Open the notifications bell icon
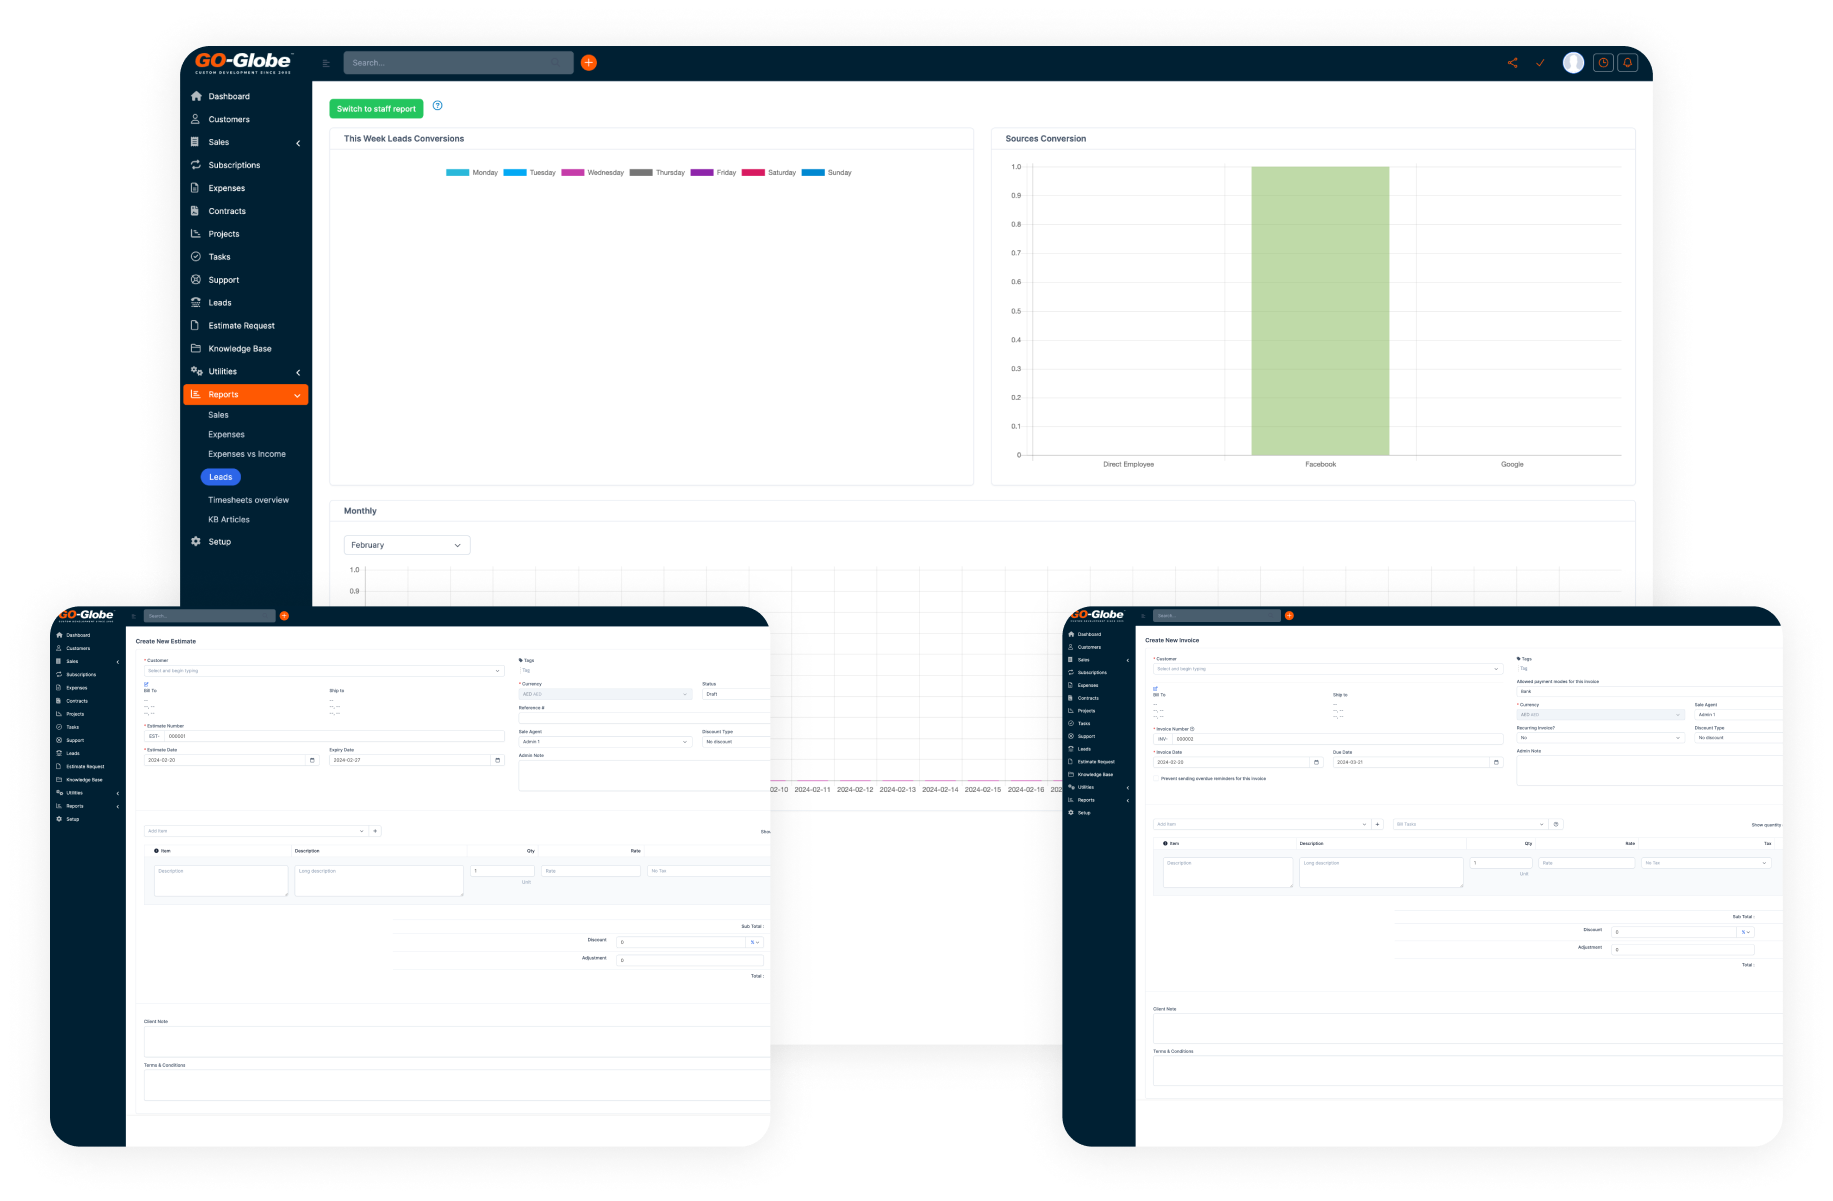The height and width of the screenshot is (1201, 1833). click(x=1628, y=63)
